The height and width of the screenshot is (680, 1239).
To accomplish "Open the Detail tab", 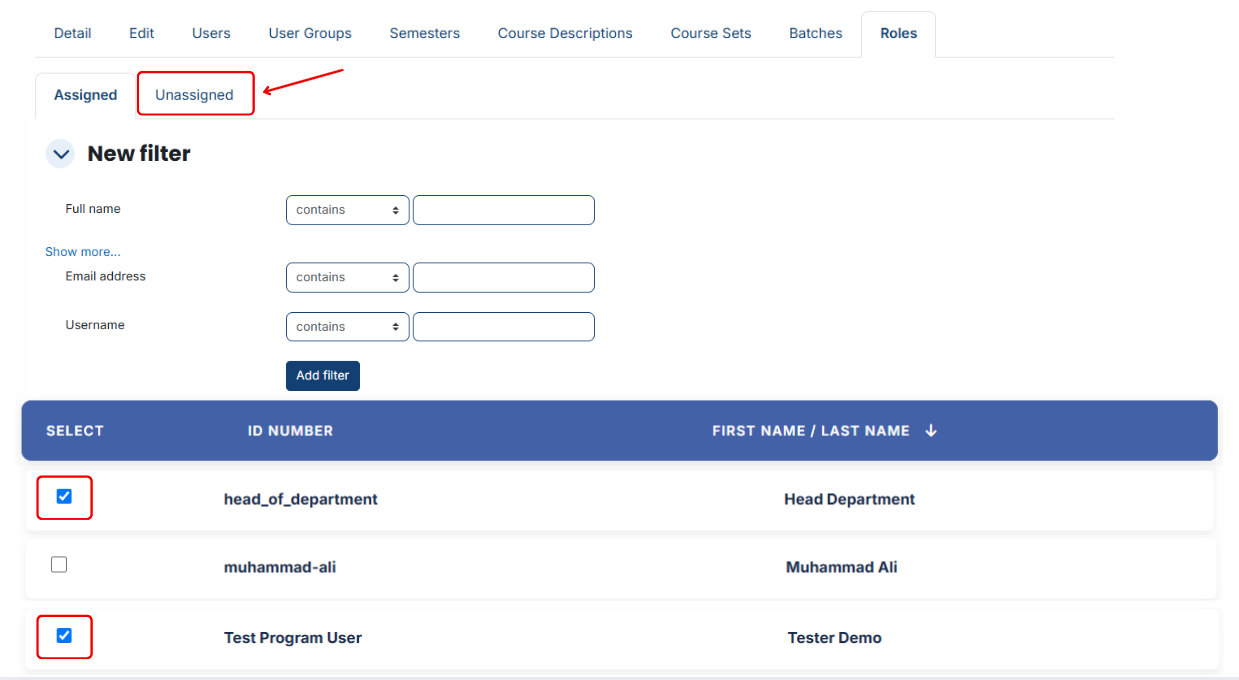I will coord(73,33).
